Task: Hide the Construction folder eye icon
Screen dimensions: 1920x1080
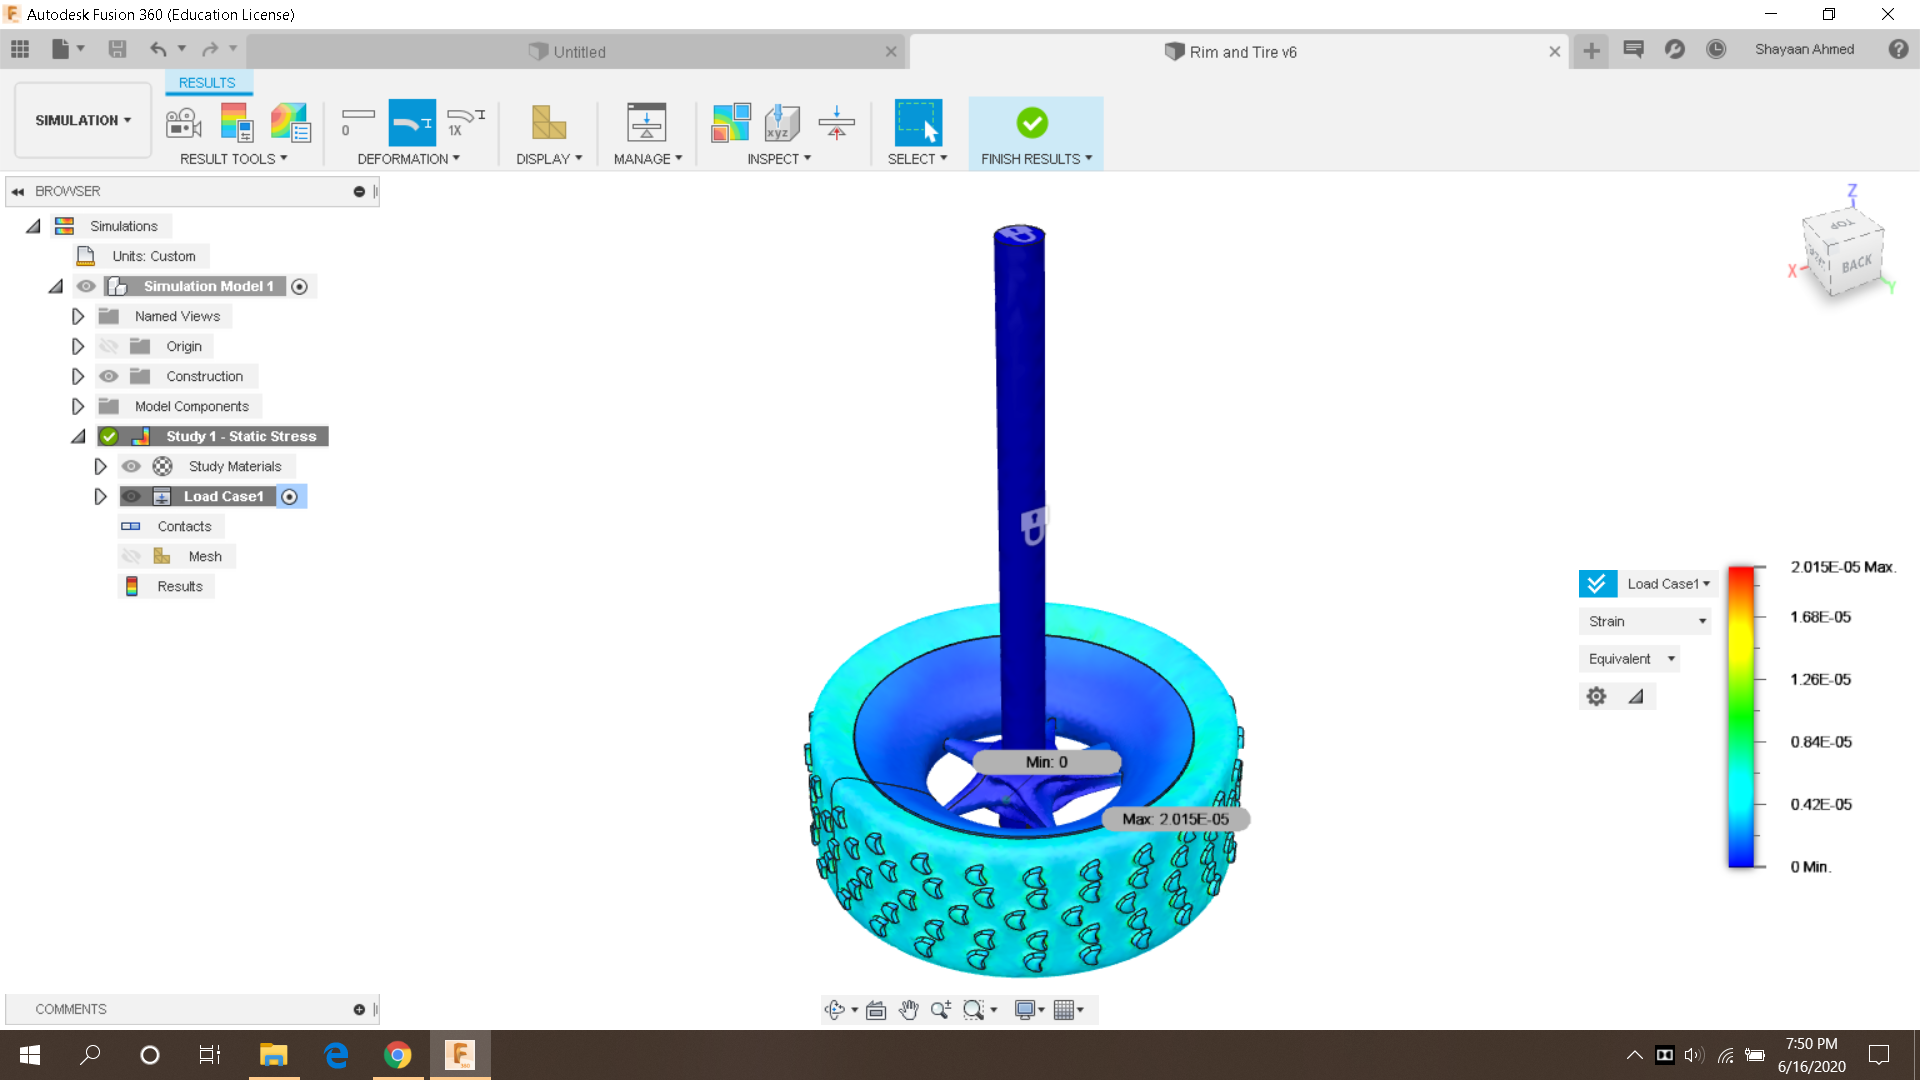Action: (x=109, y=376)
